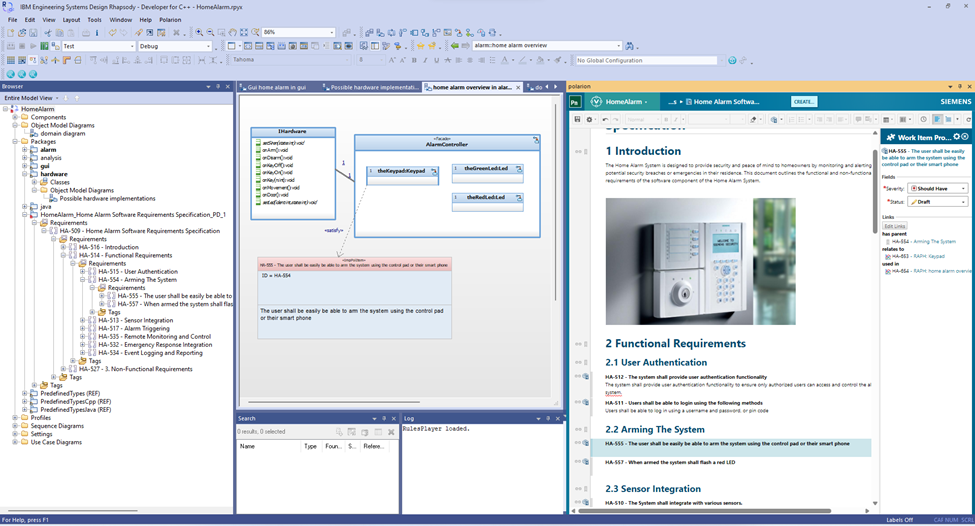Select the Pan hand tool

(233, 32)
